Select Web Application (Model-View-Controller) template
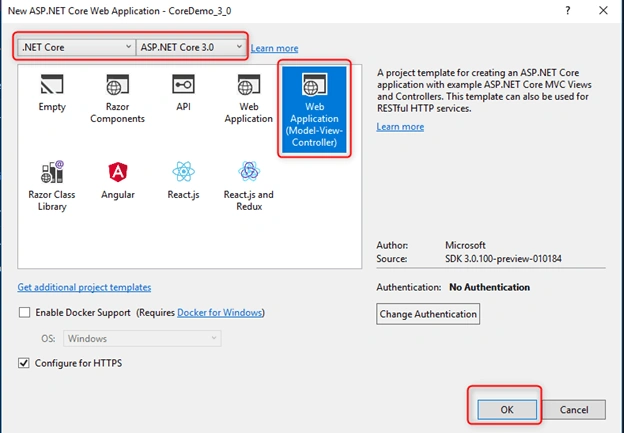Viewport: 624px width, 433px height. (x=314, y=109)
